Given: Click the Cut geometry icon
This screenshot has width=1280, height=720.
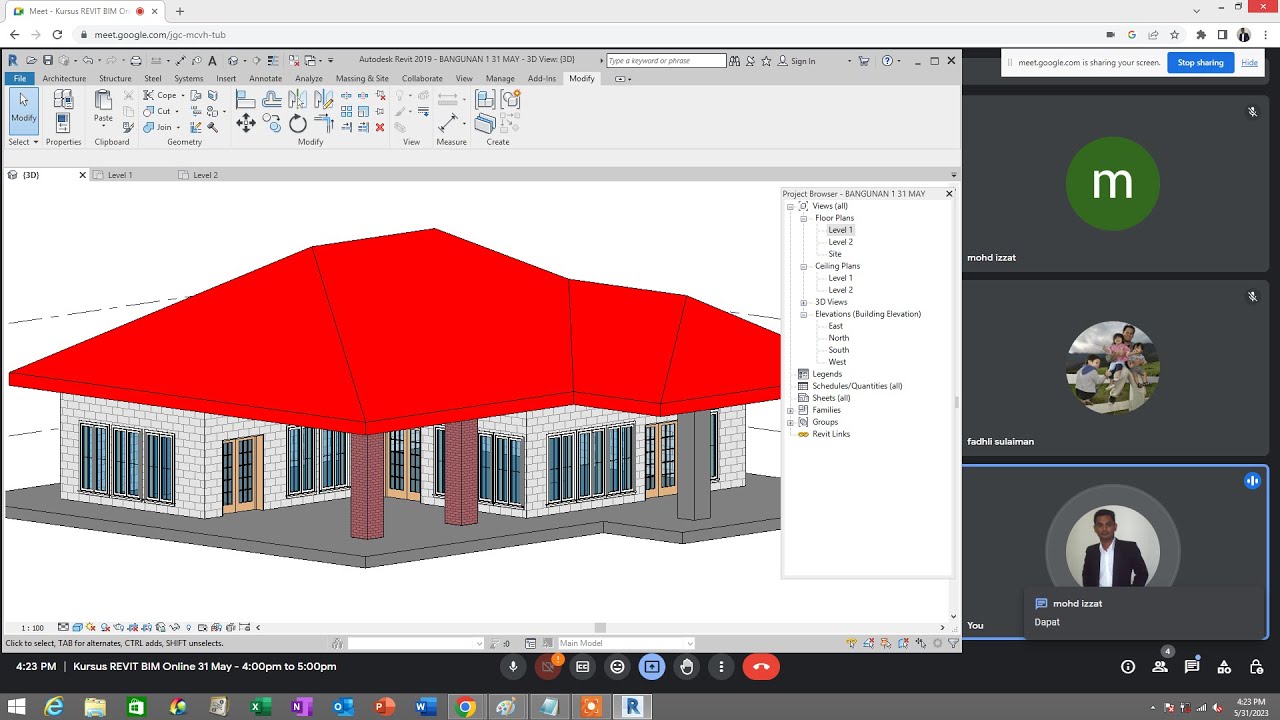Looking at the screenshot, I should tap(148, 111).
